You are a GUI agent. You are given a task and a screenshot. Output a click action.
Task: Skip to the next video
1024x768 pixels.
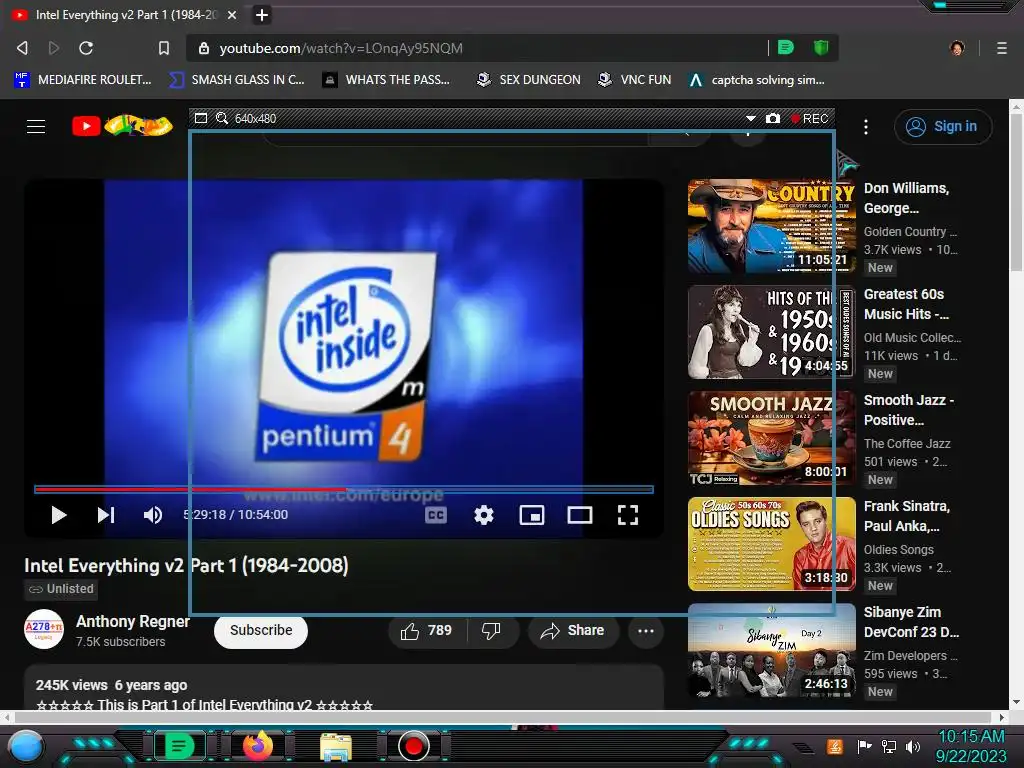coord(106,515)
